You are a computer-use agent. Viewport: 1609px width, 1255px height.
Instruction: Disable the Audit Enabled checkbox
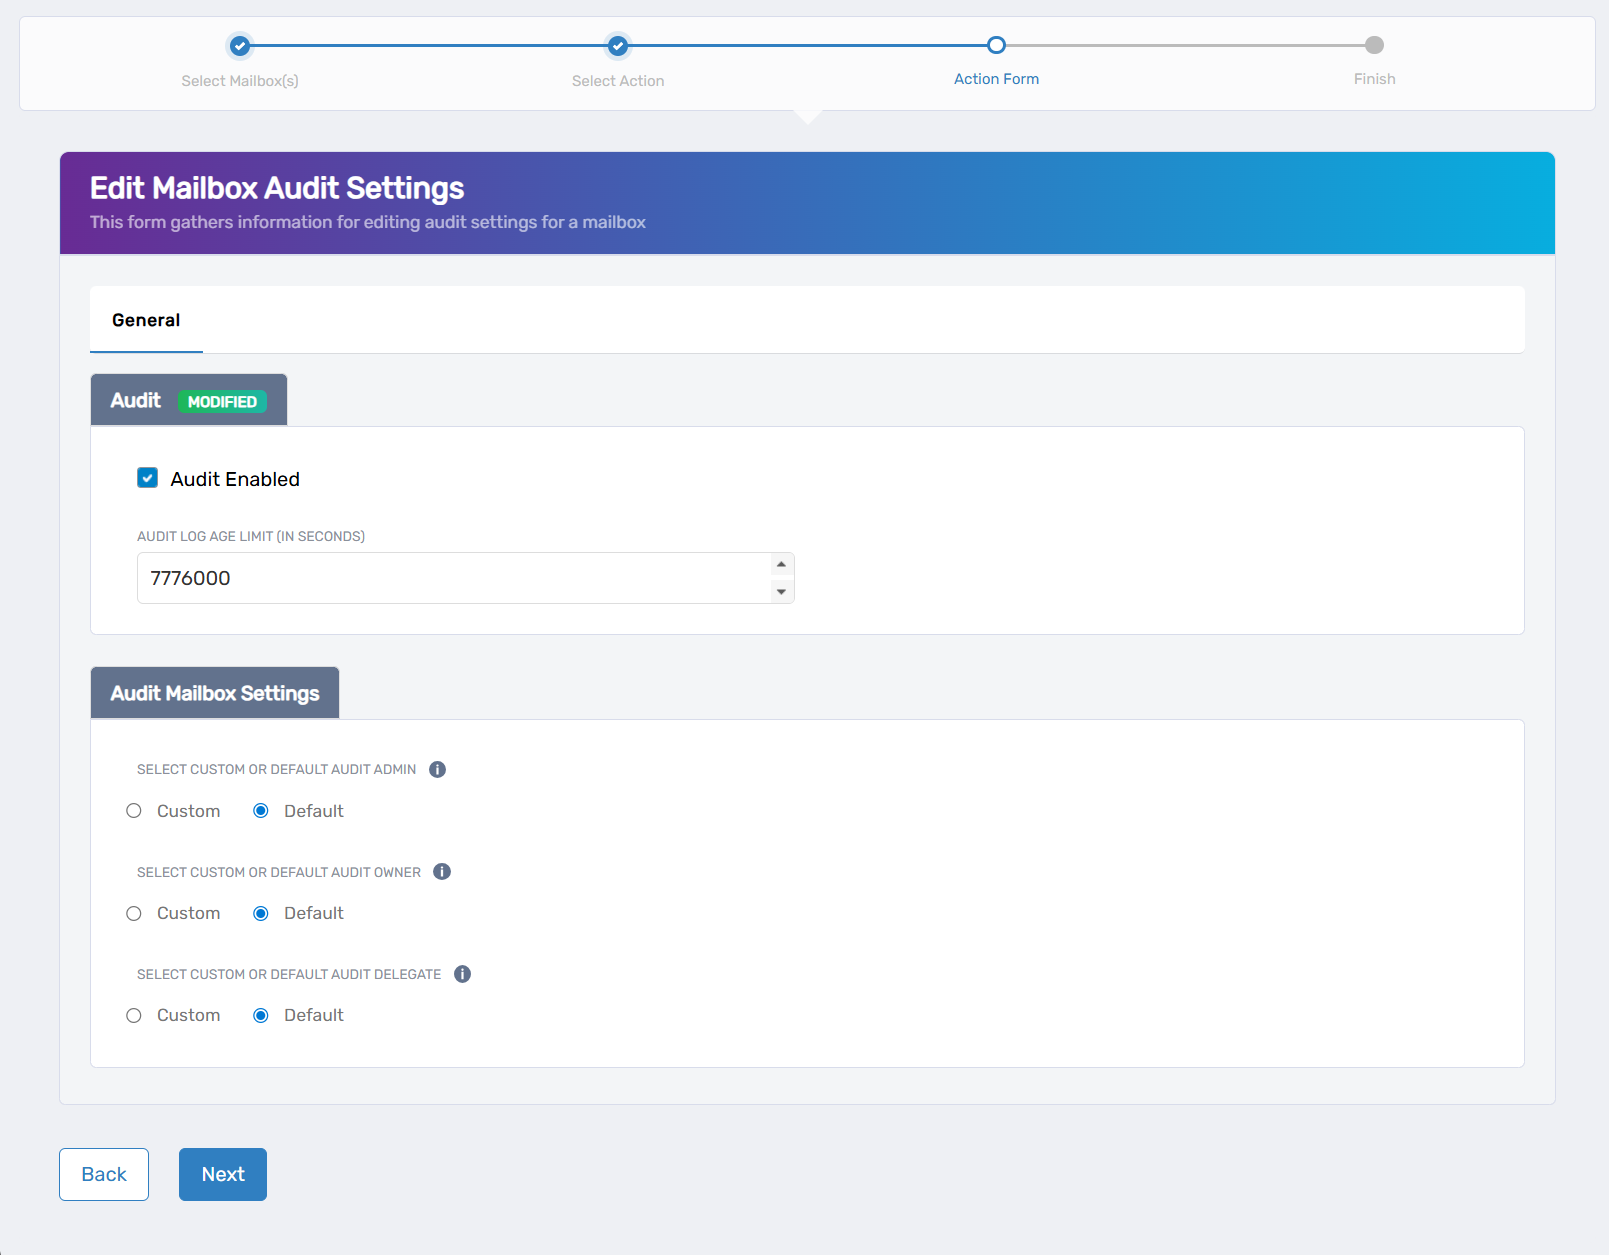[x=147, y=478]
